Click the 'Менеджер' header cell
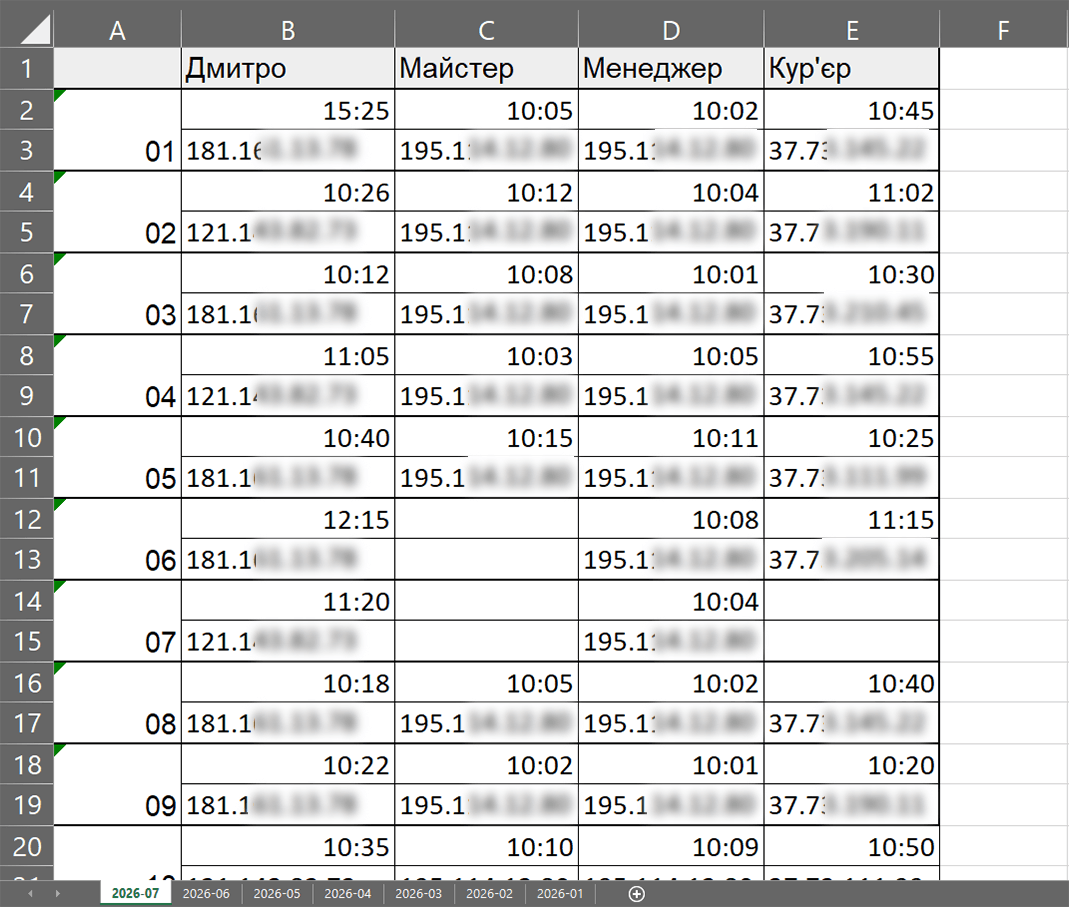Image resolution: width=1069 pixels, height=907 pixels. 671,68
